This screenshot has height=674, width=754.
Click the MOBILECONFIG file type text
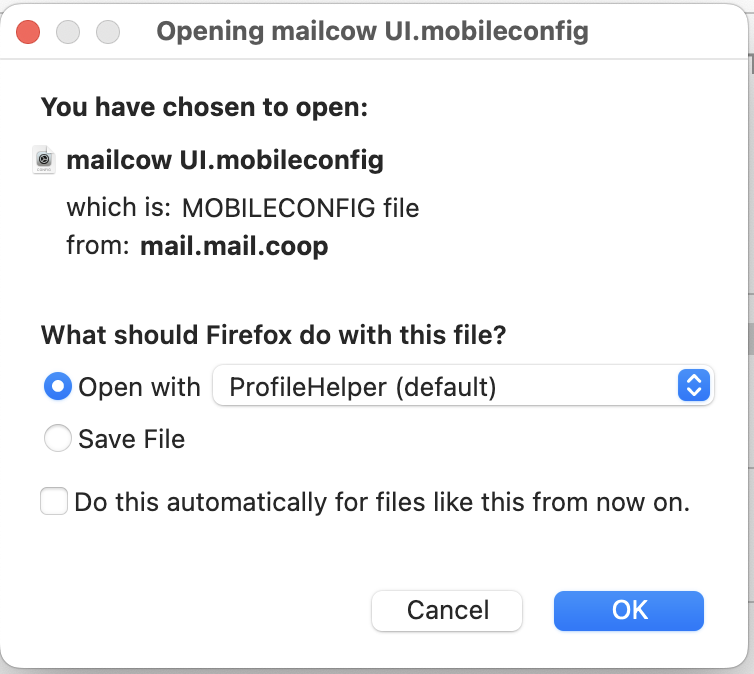pos(301,208)
